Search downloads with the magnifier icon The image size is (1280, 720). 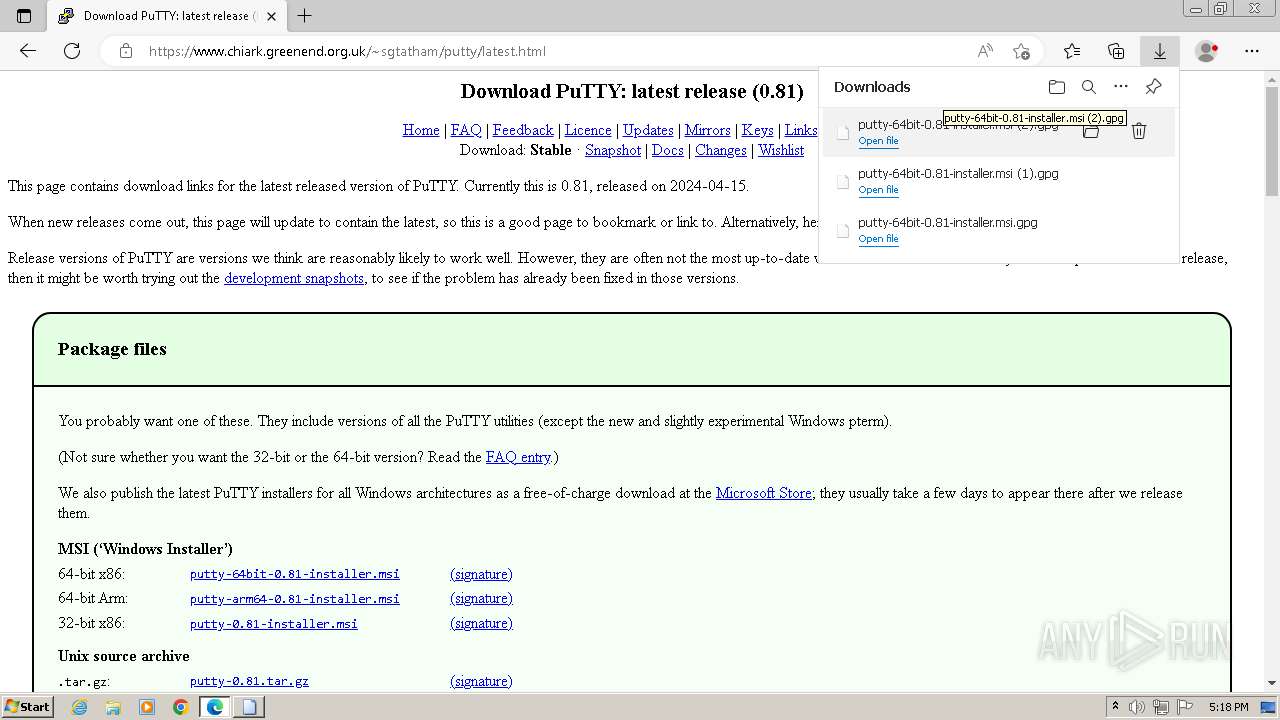point(1089,87)
